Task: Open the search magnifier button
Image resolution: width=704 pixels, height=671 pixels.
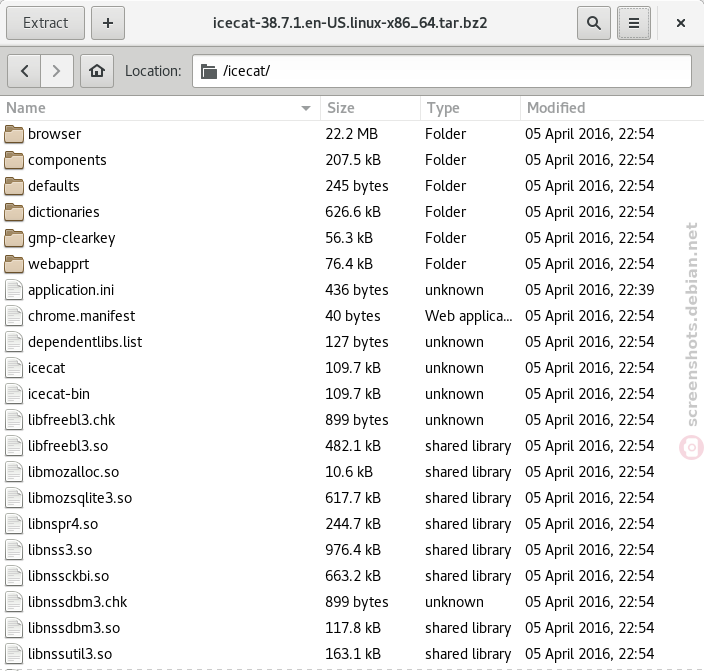Action: pos(594,23)
